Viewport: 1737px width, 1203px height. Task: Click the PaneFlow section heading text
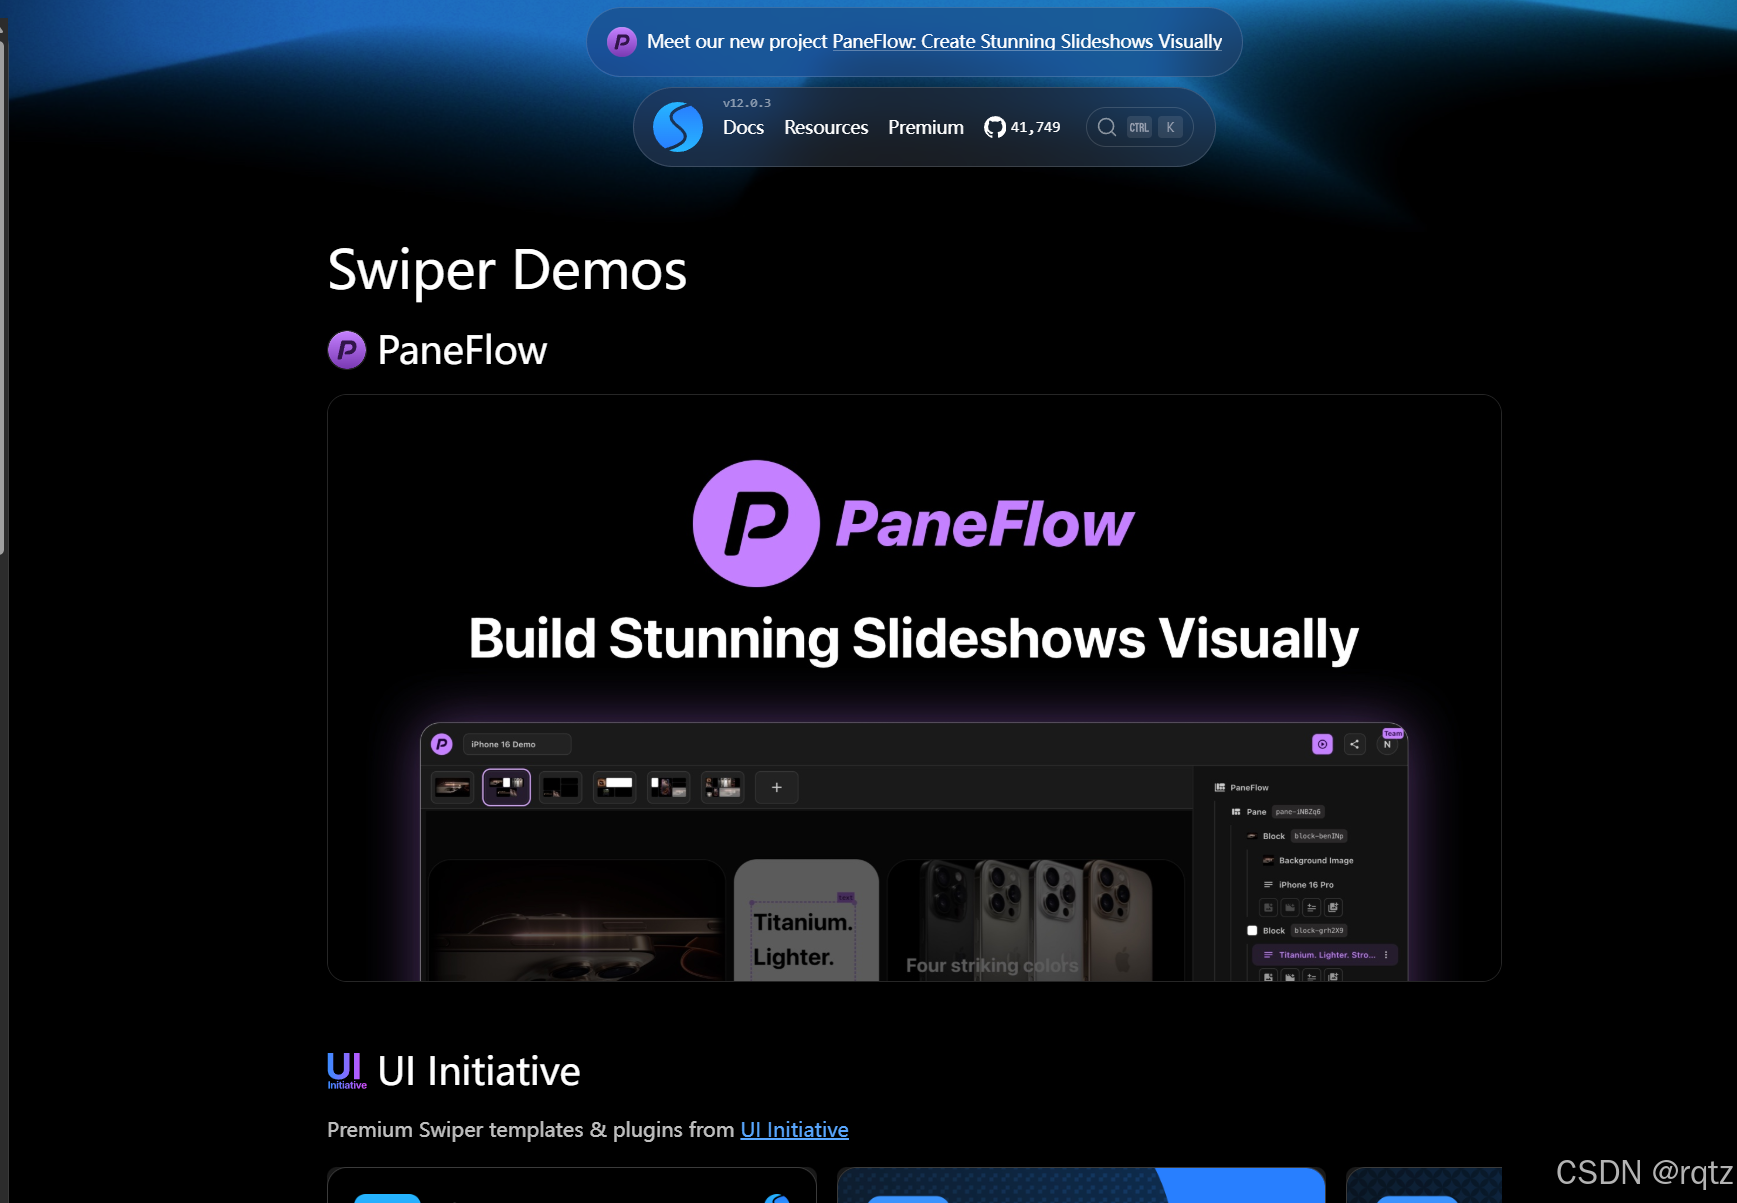pos(462,350)
